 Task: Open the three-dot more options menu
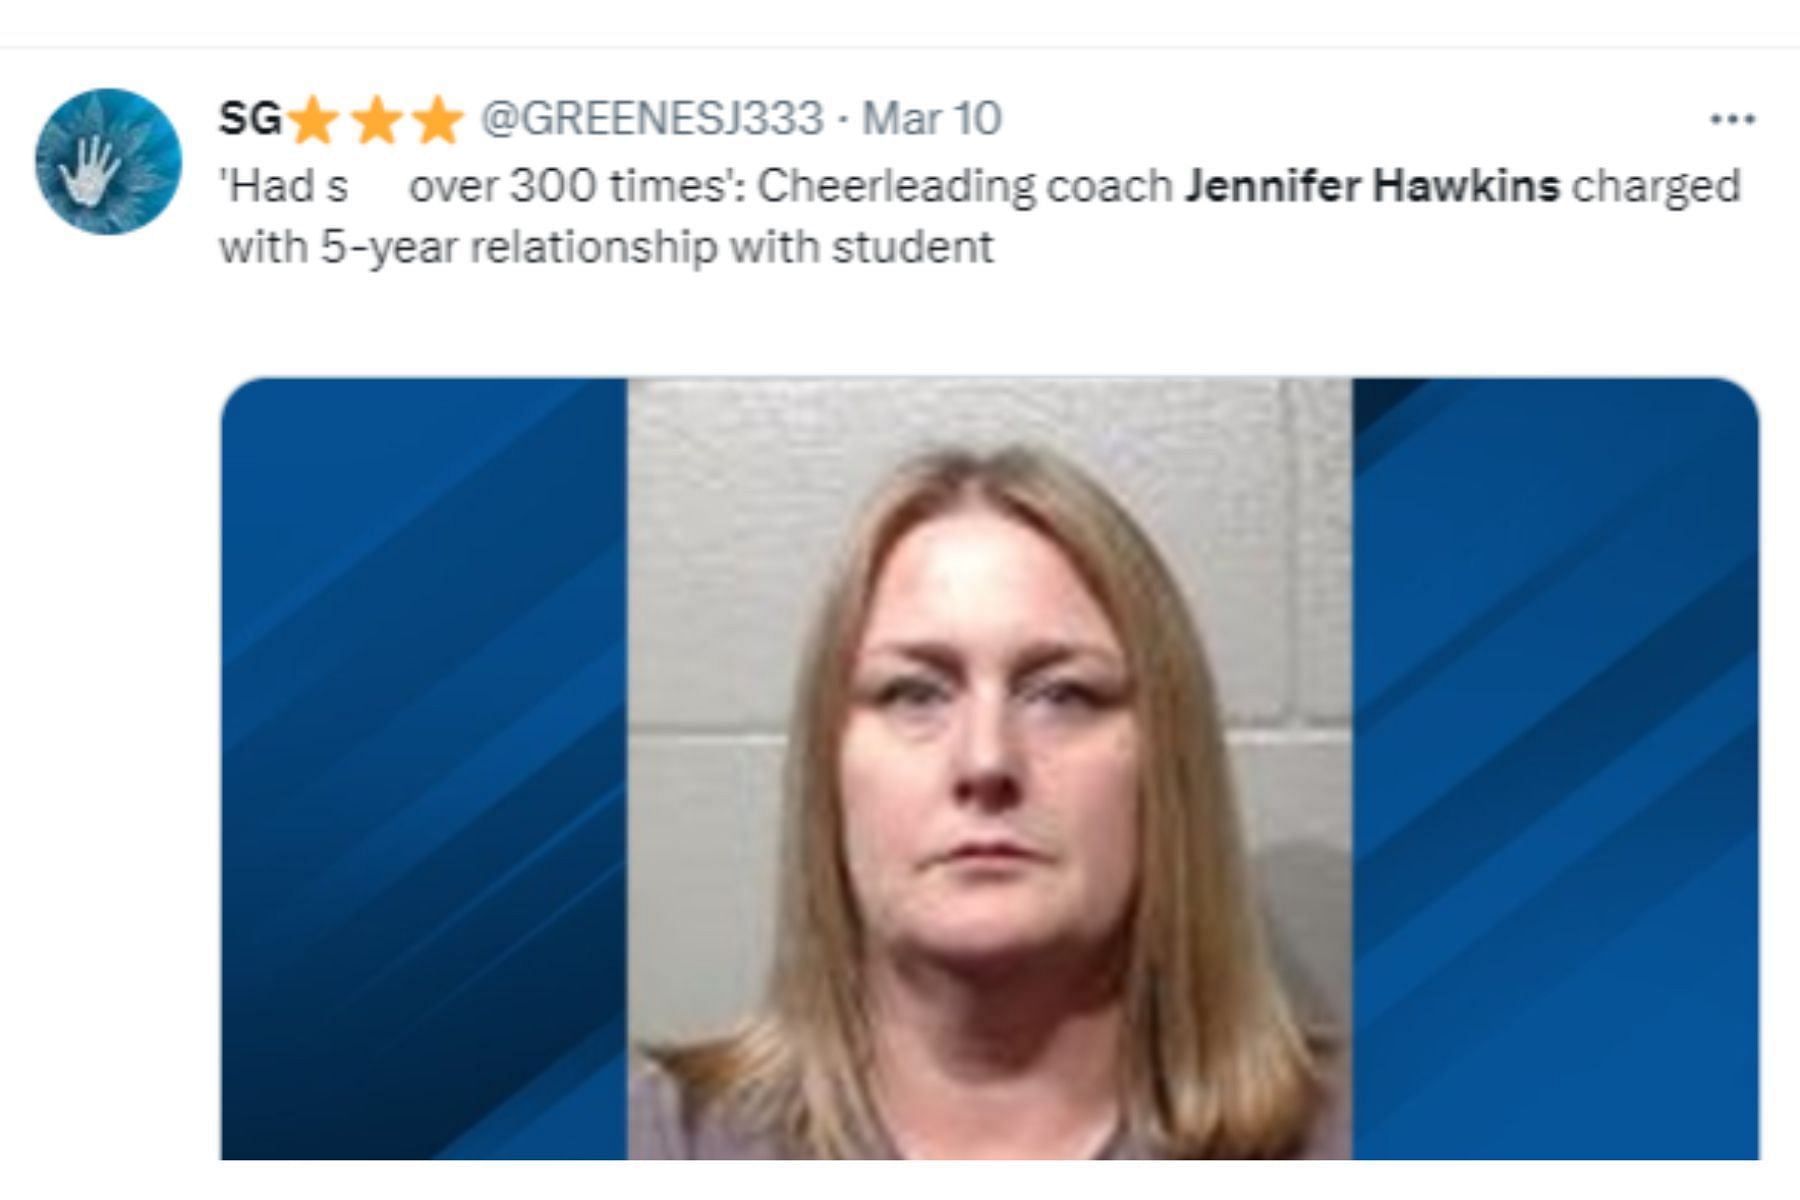click(1732, 120)
